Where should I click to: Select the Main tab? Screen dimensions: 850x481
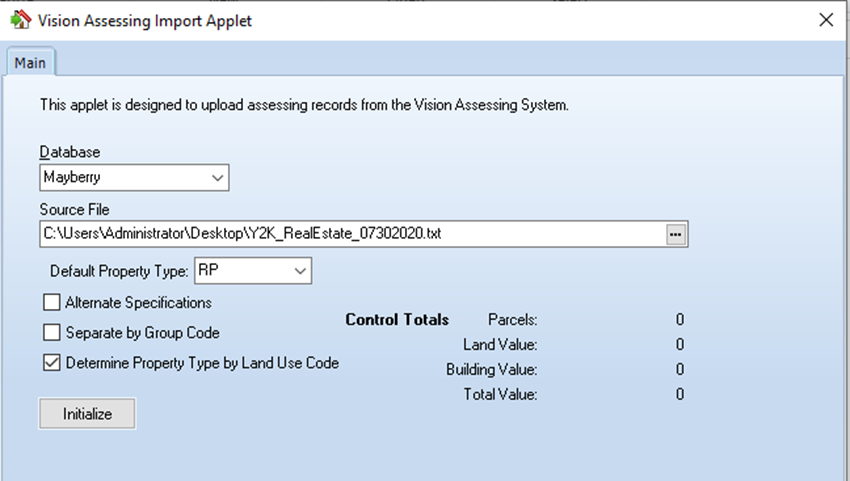(30, 63)
